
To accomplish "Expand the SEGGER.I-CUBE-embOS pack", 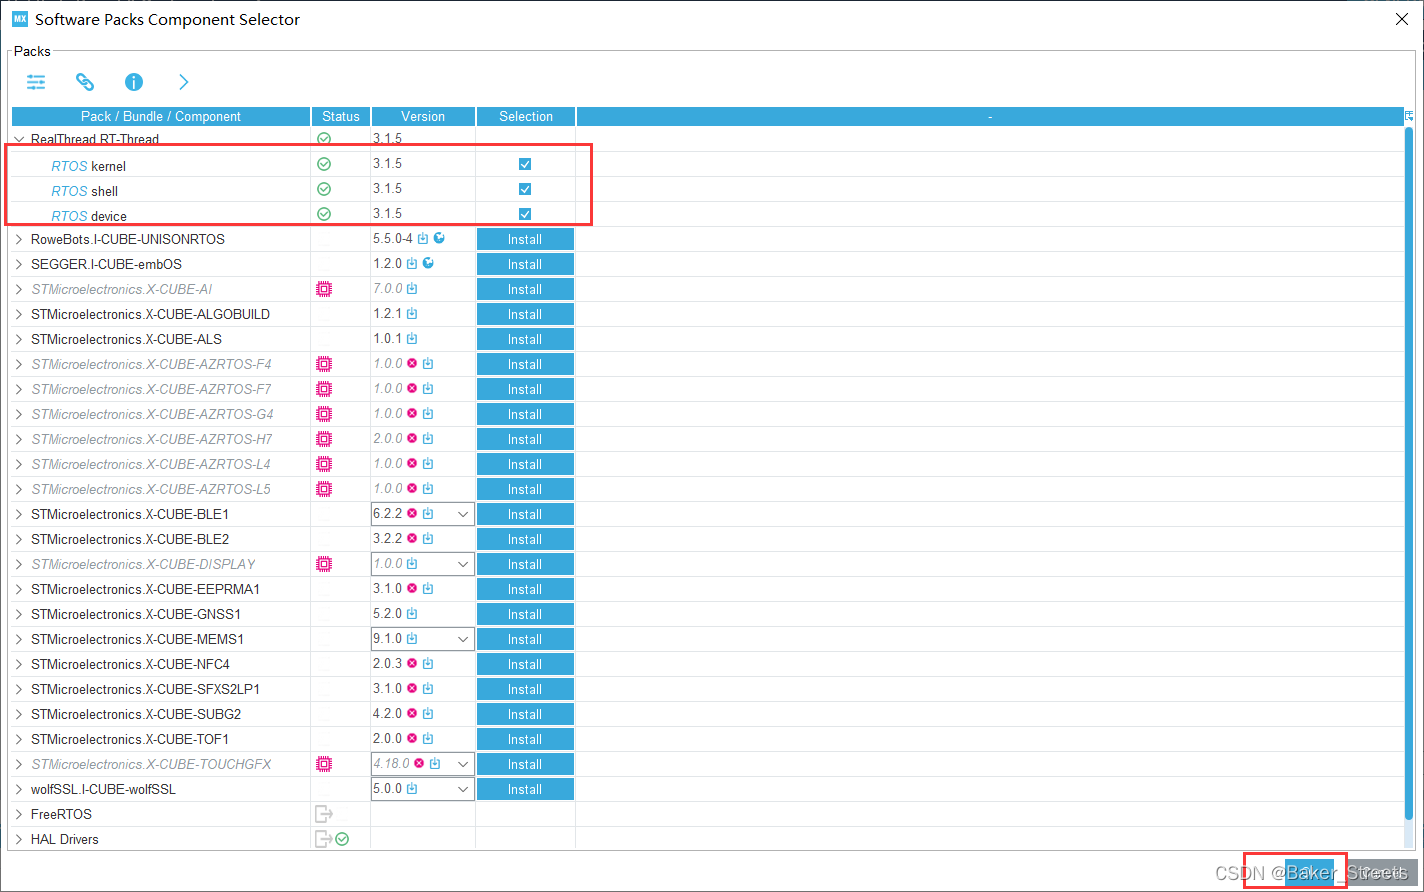I will point(19,264).
